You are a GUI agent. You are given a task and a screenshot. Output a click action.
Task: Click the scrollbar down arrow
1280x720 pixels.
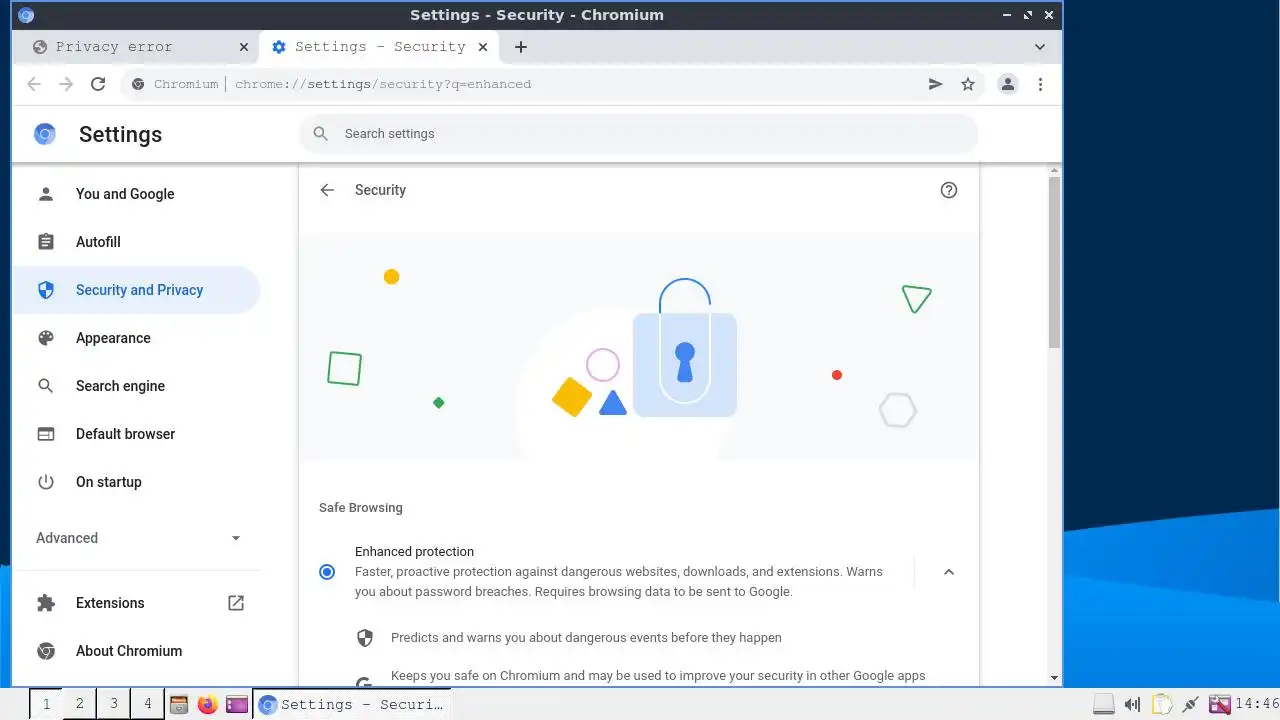pos(1054,677)
